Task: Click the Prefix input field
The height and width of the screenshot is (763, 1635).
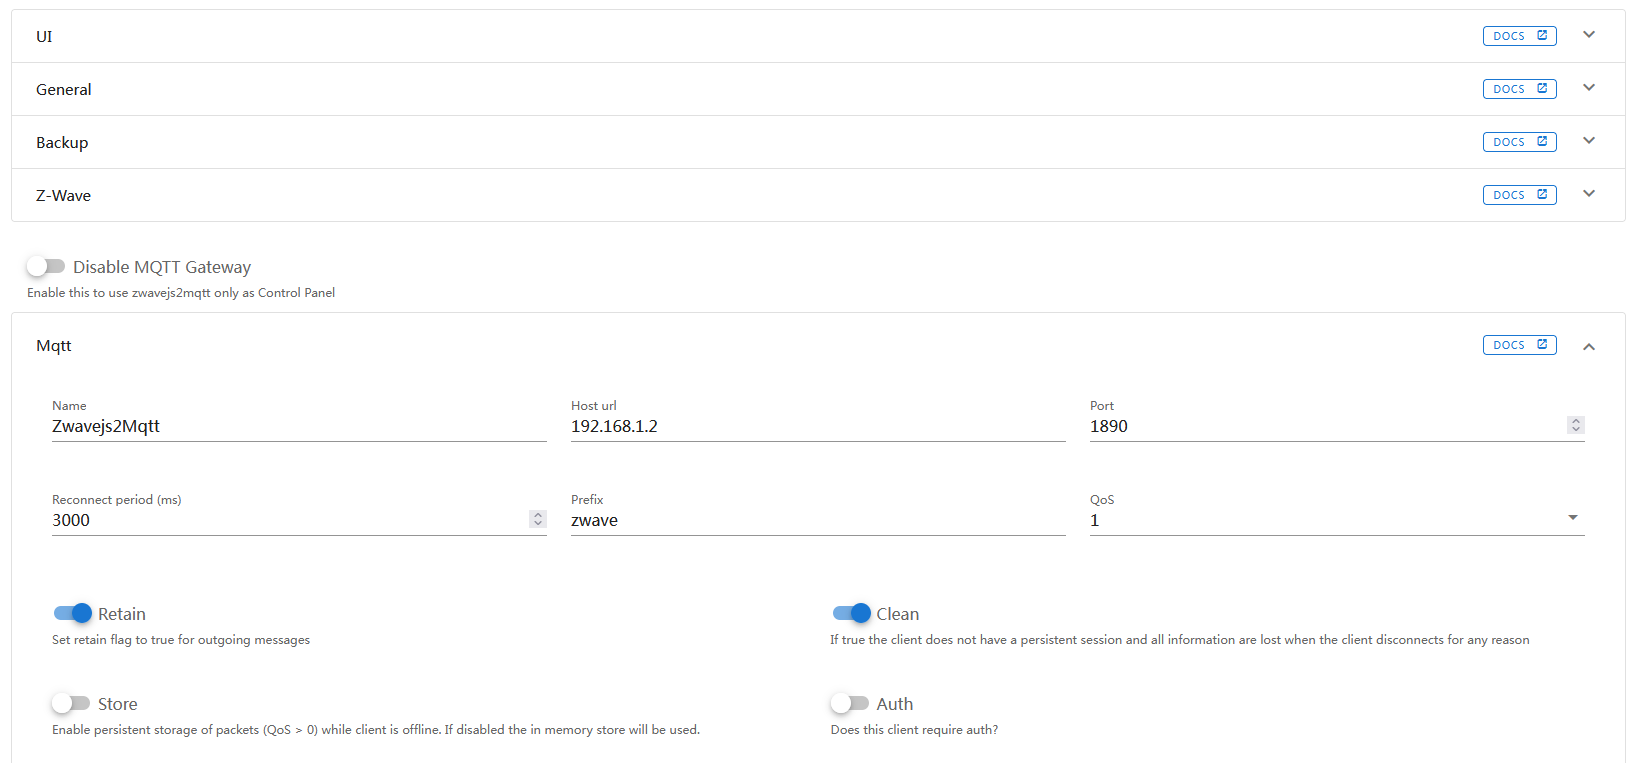Action: click(x=818, y=520)
